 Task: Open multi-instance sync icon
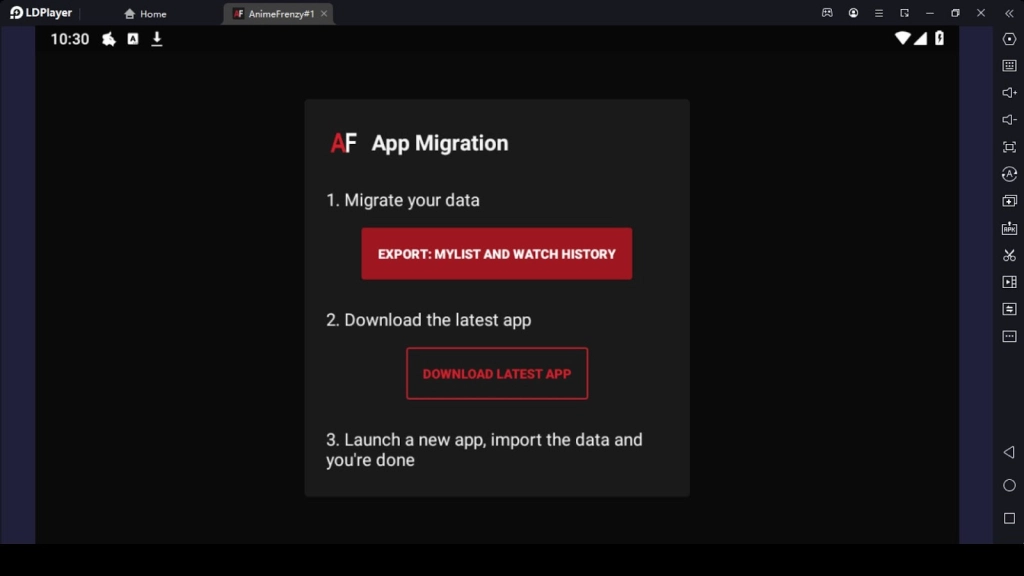(x=1009, y=201)
